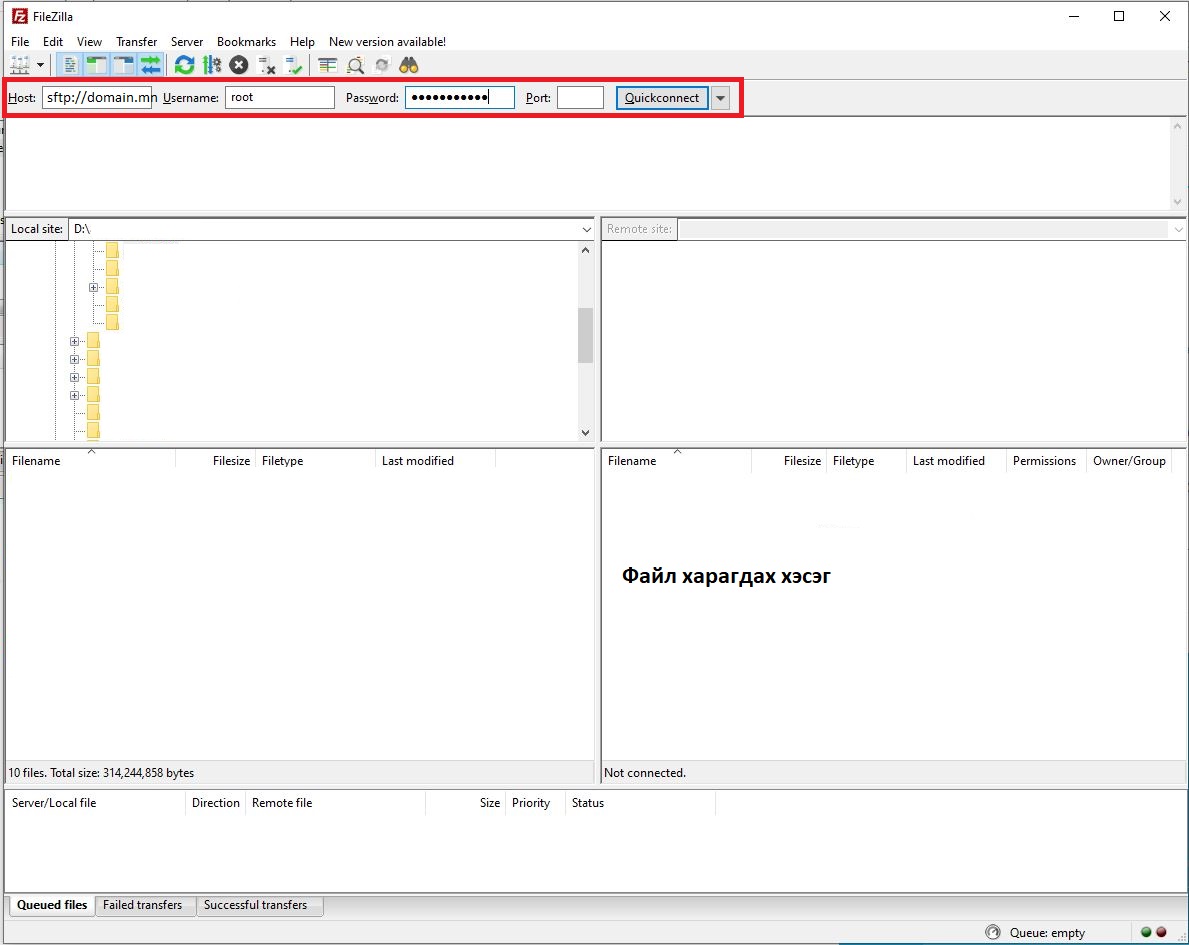The height and width of the screenshot is (945, 1189).
Task: Click the "Not connected." status text
Action: [x=645, y=773]
